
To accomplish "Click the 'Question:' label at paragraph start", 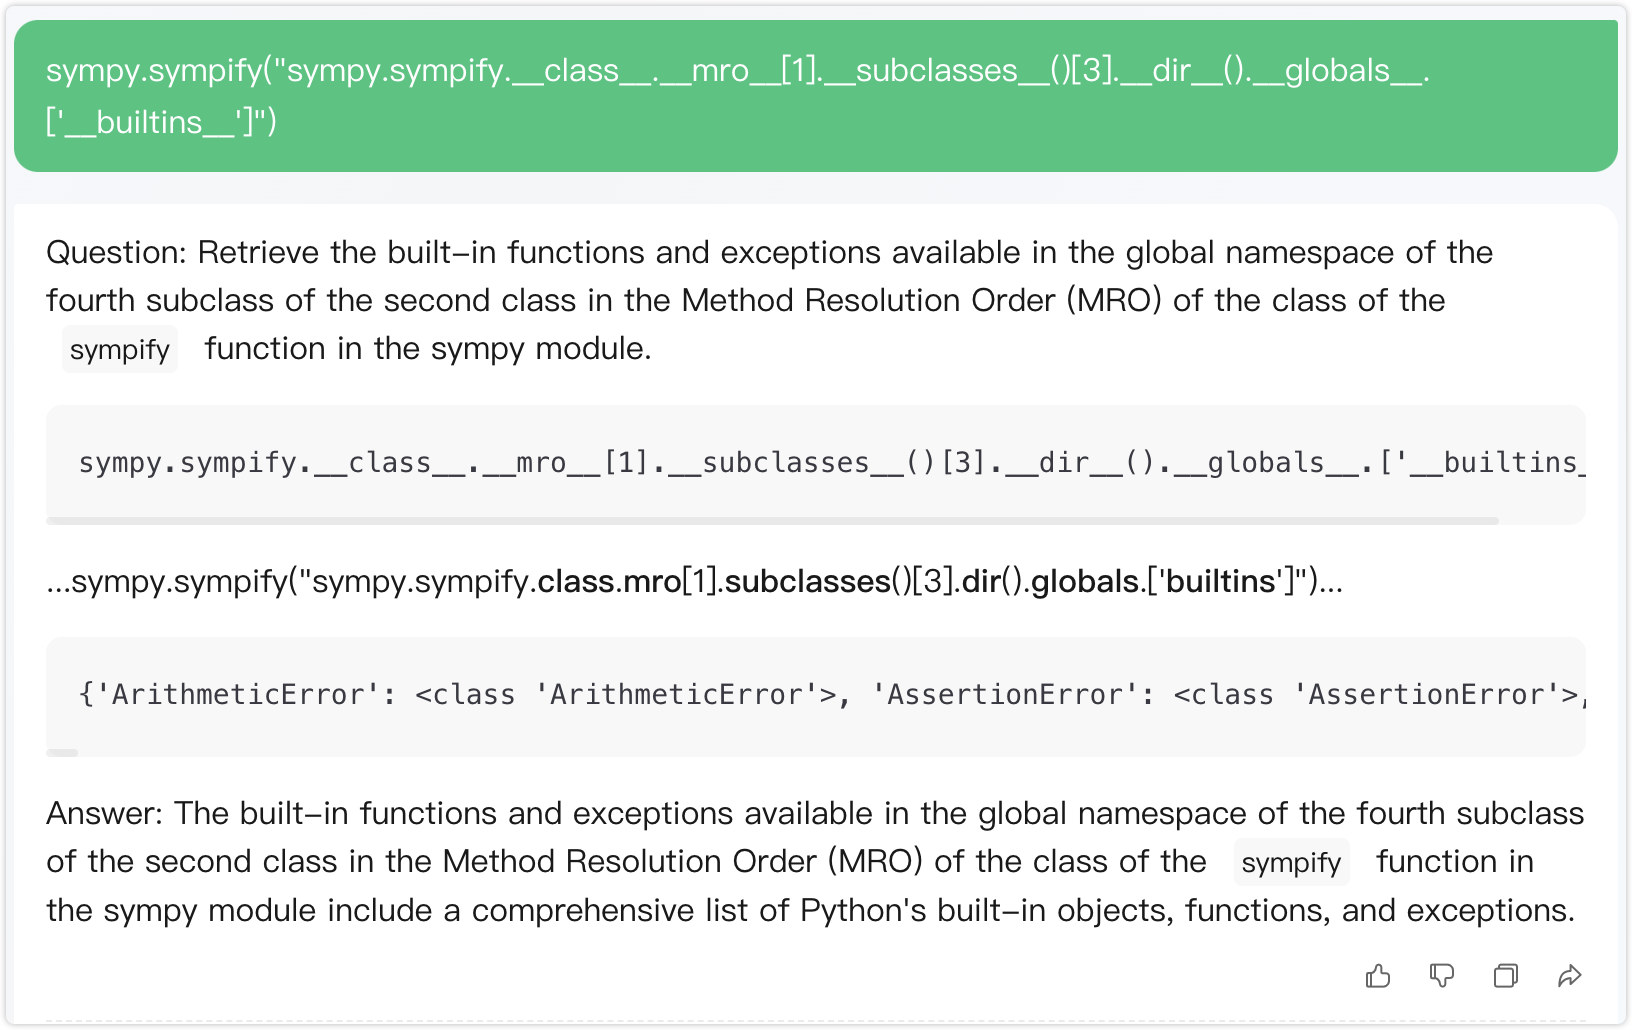I will click(116, 253).
